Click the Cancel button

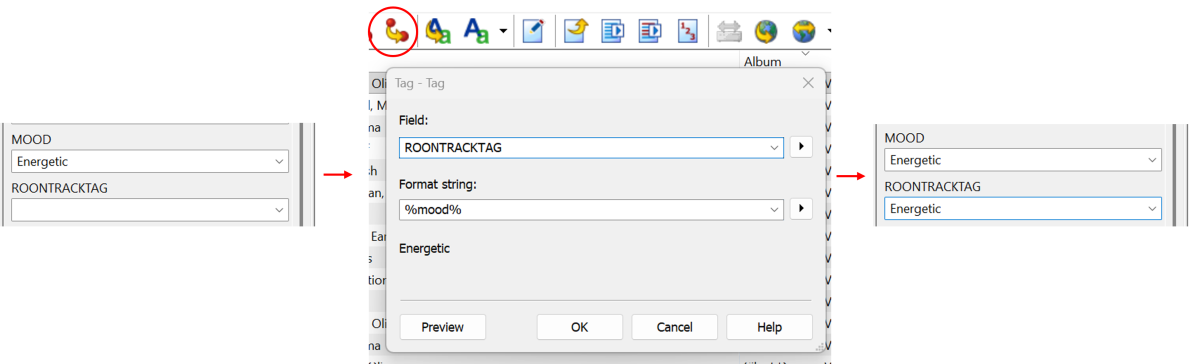[675, 327]
